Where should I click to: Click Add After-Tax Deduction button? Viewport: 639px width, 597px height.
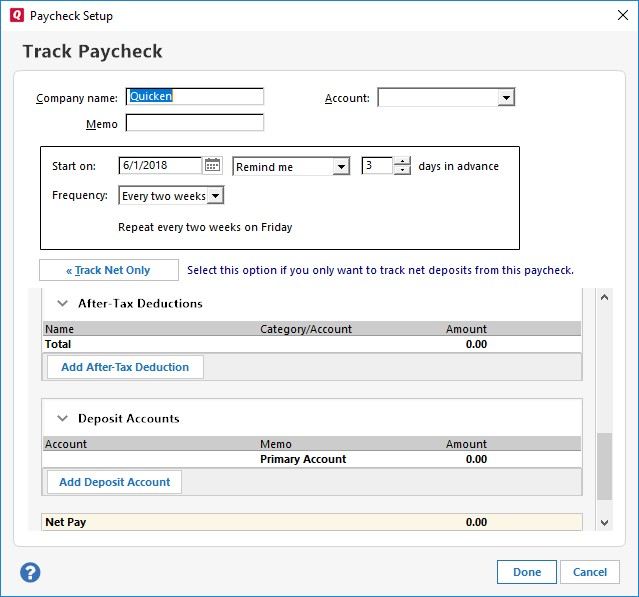point(125,367)
